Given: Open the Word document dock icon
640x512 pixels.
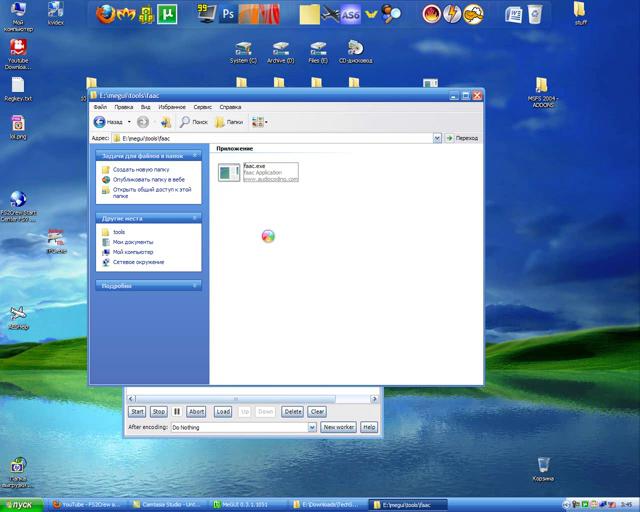Looking at the screenshot, I should pyautogui.click(x=513, y=15).
